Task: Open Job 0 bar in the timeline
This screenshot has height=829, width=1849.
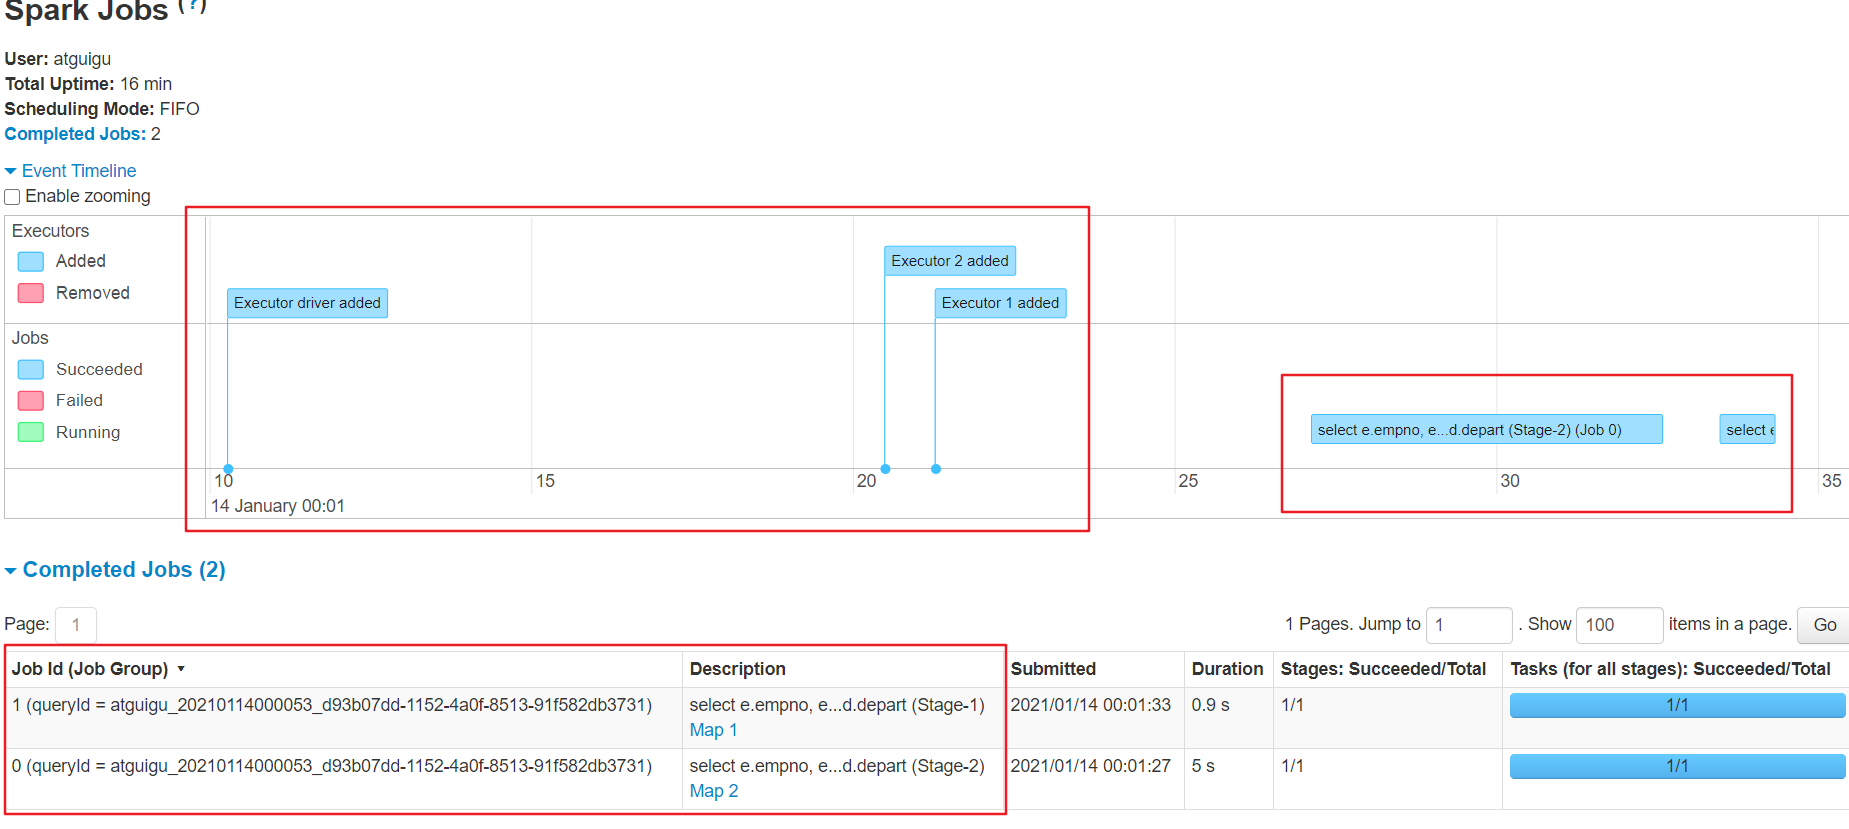Action: 1486,430
